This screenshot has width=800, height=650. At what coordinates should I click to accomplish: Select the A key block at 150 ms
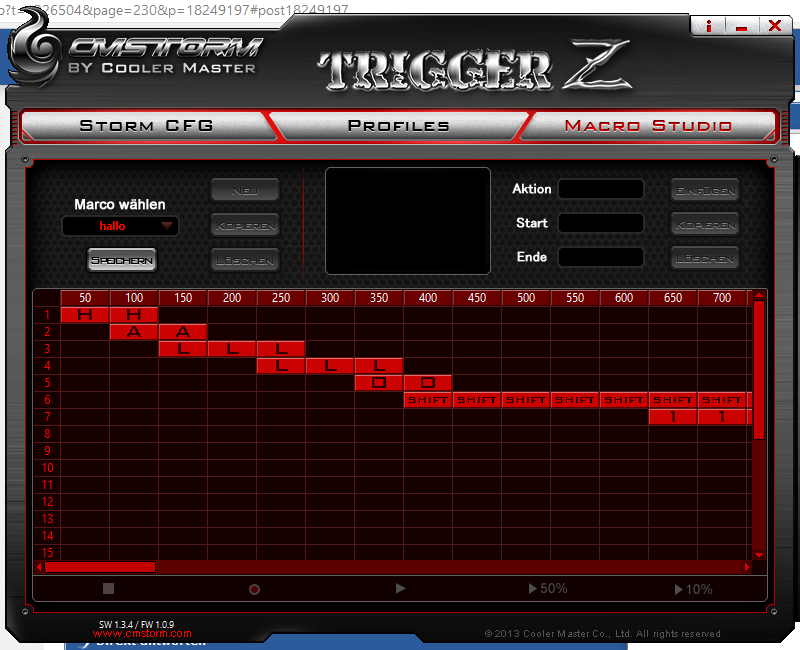183,332
